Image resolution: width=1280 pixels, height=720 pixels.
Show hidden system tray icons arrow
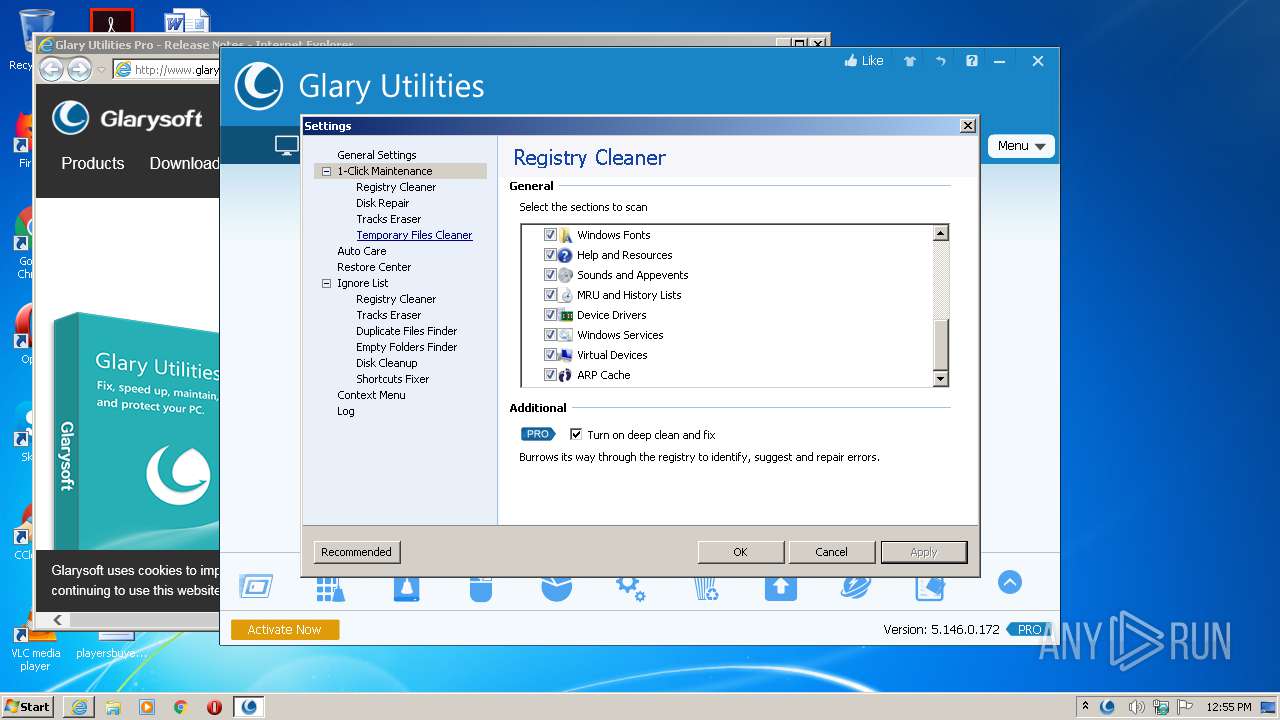coord(1085,706)
